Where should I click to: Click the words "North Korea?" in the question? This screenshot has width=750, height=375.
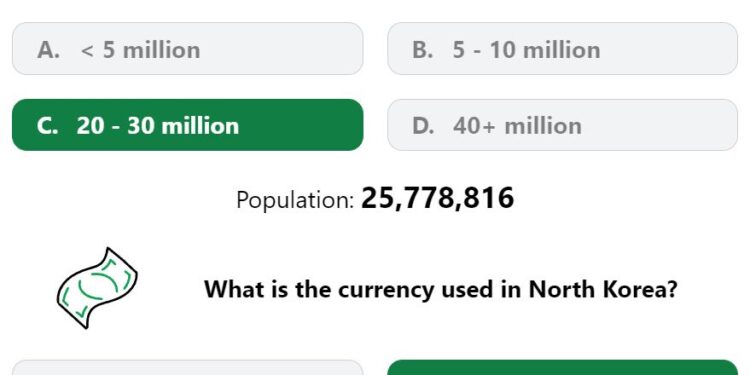[x=603, y=288]
